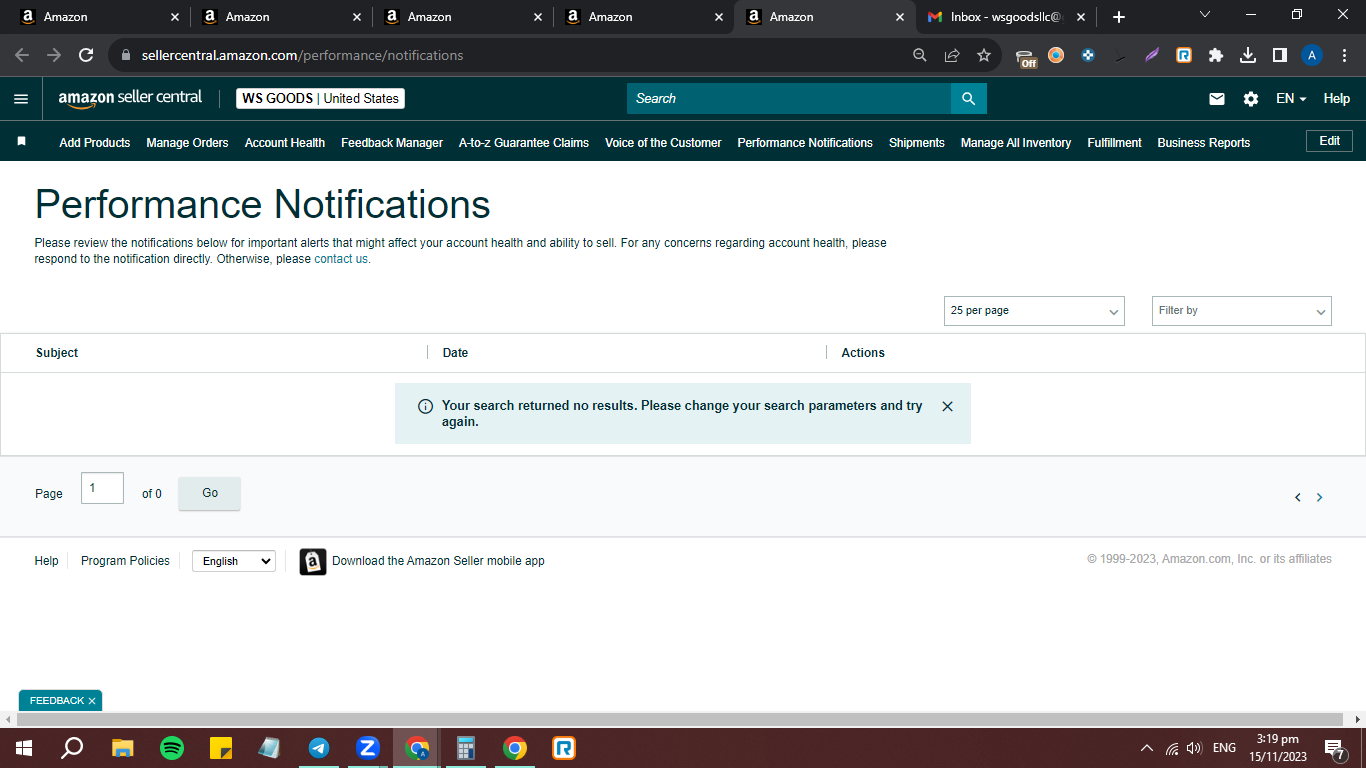Open the Calculator from the taskbar

click(465, 748)
